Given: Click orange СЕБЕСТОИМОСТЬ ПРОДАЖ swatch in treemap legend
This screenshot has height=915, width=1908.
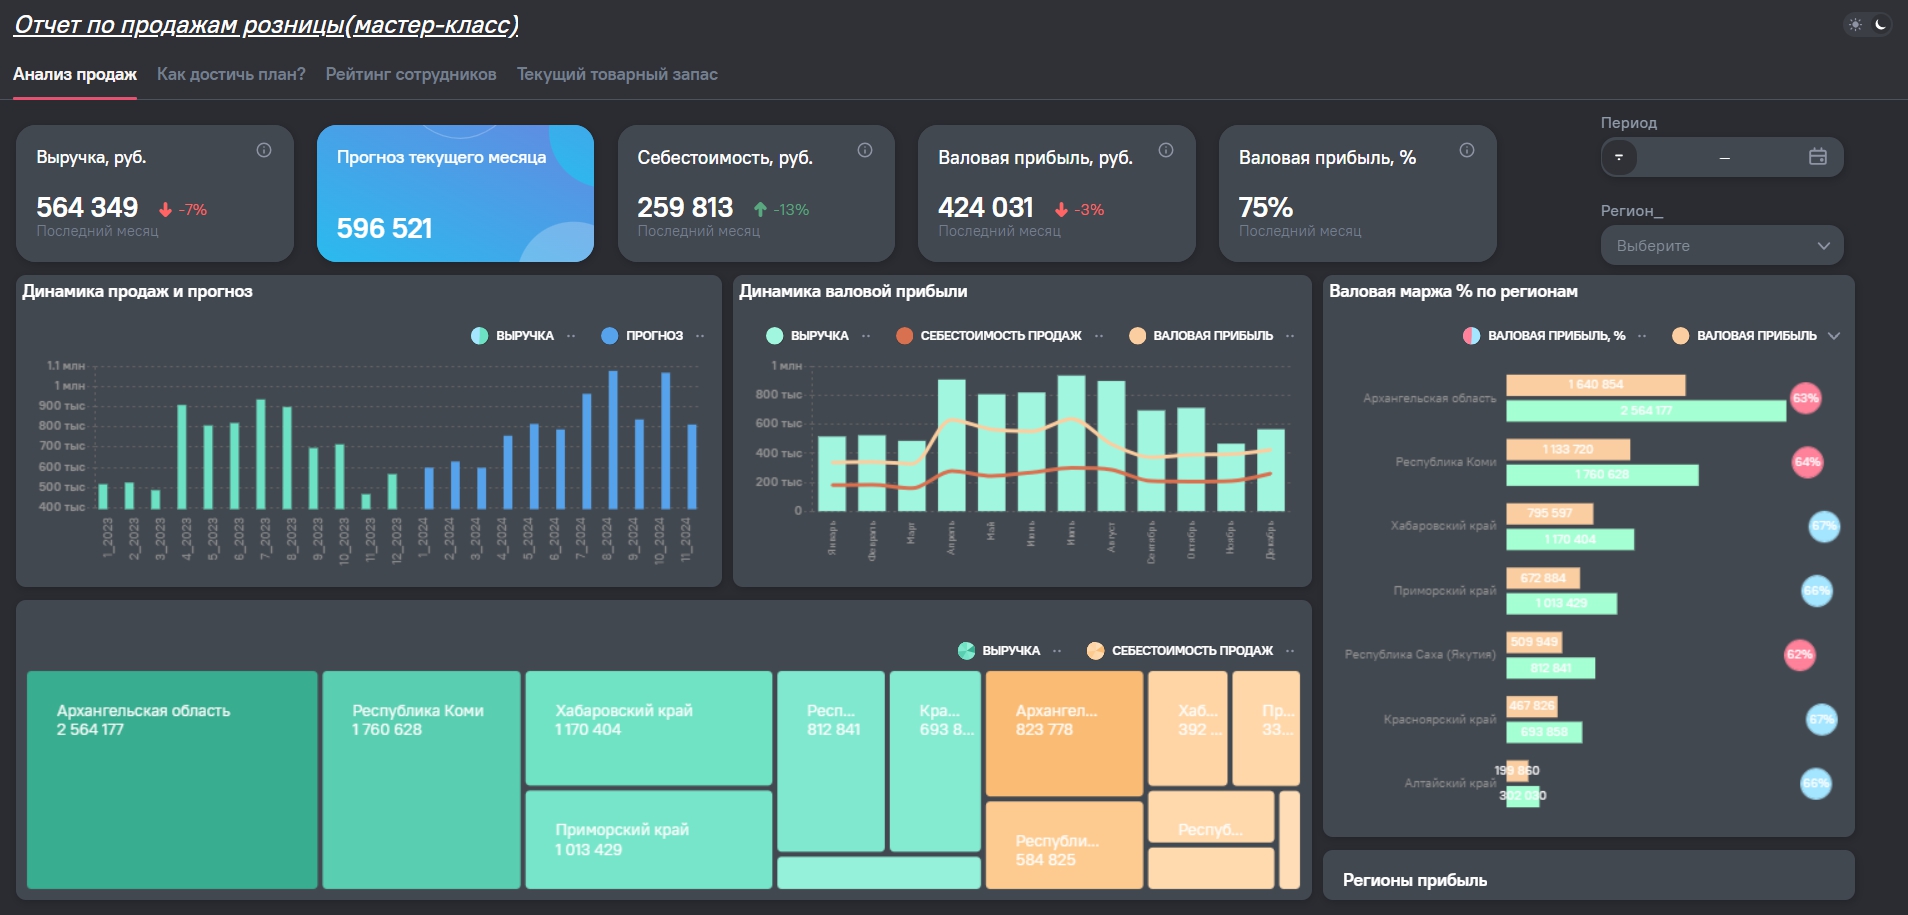Looking at the screenshot, I should tap(1096, 651).
